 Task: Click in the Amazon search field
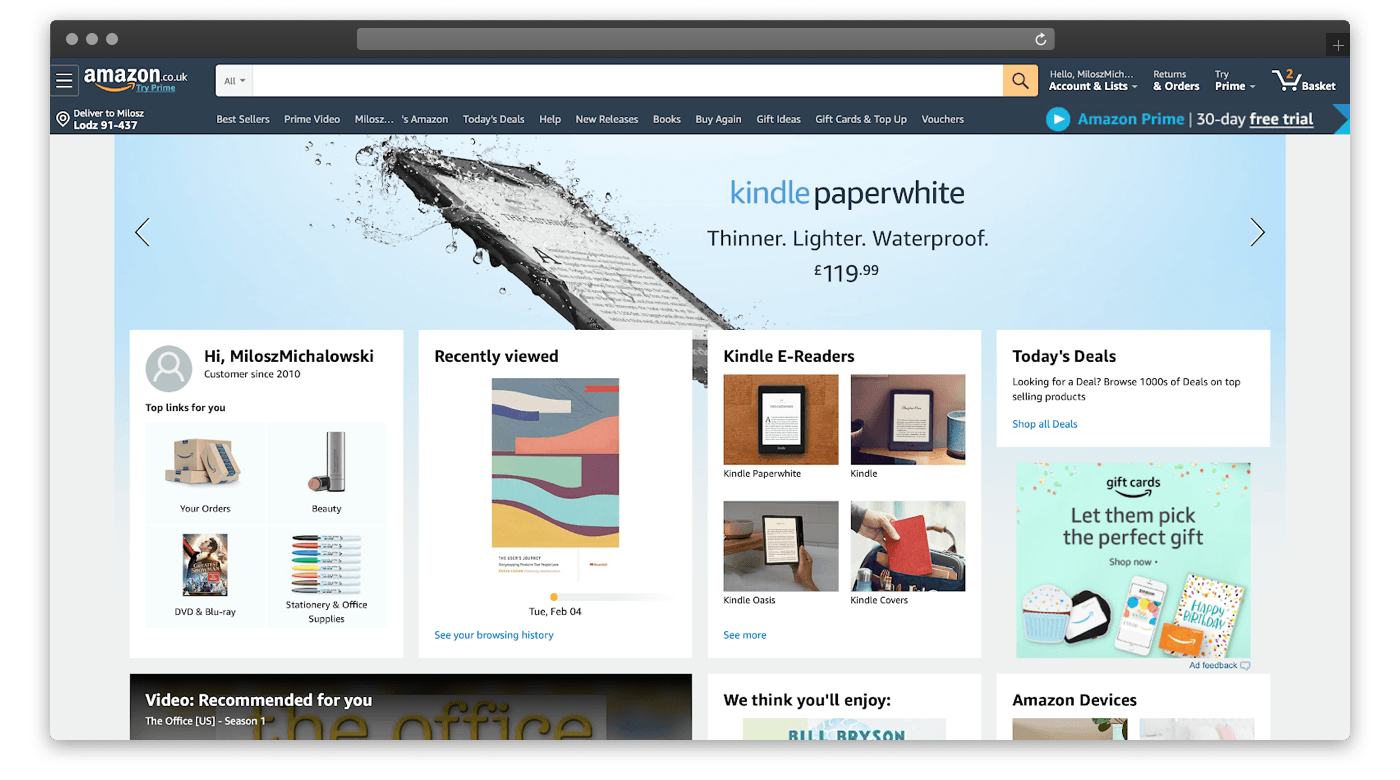point(628,81)
